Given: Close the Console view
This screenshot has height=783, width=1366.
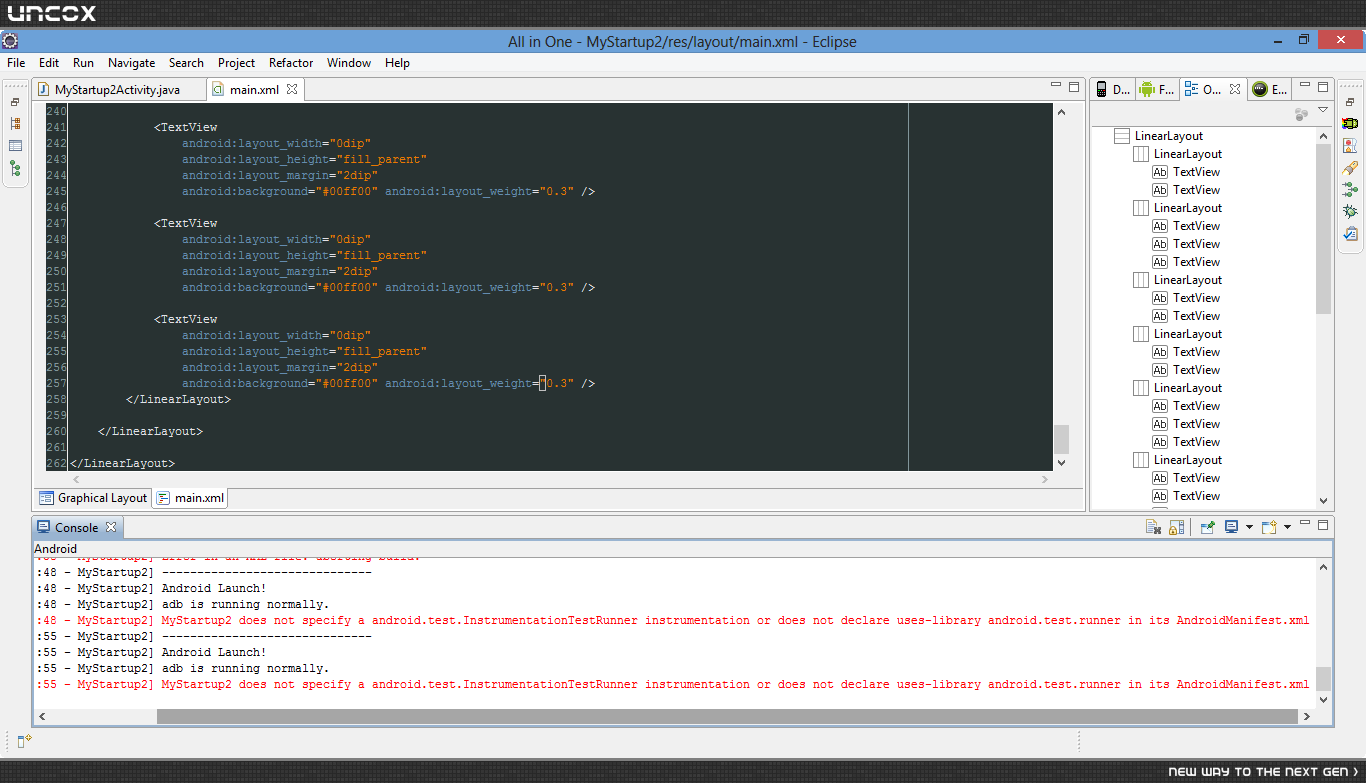Looking at the screenshot, I should tap(111, 527).
